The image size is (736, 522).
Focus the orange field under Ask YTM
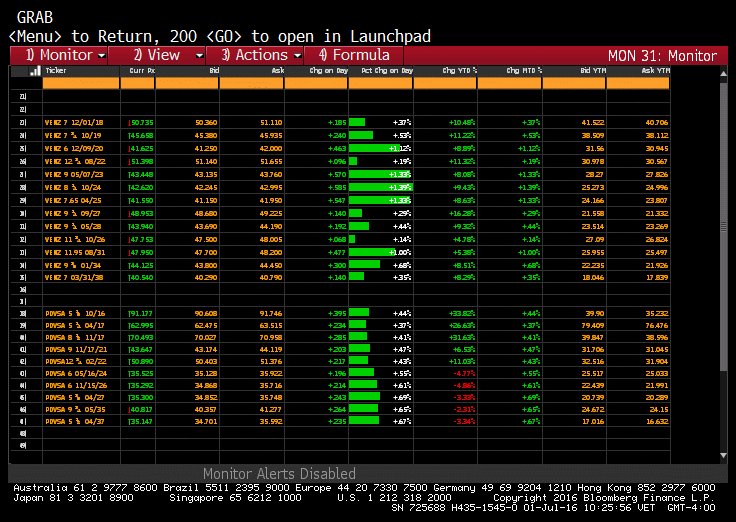pyautogui.click(x=638, y=84)
